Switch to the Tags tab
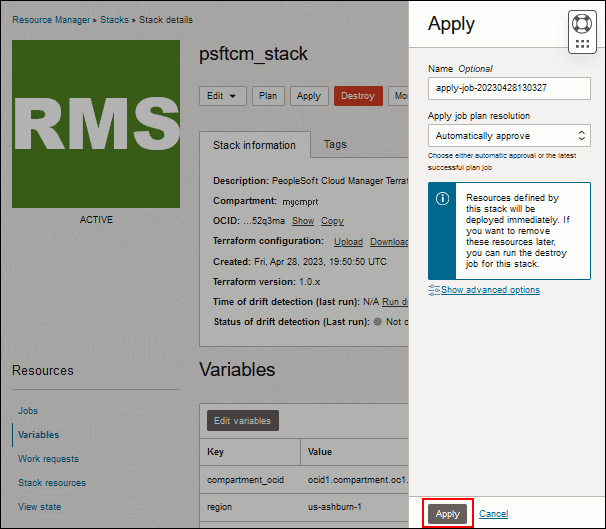This screenshot has height=529, width=606. point(335,145)
